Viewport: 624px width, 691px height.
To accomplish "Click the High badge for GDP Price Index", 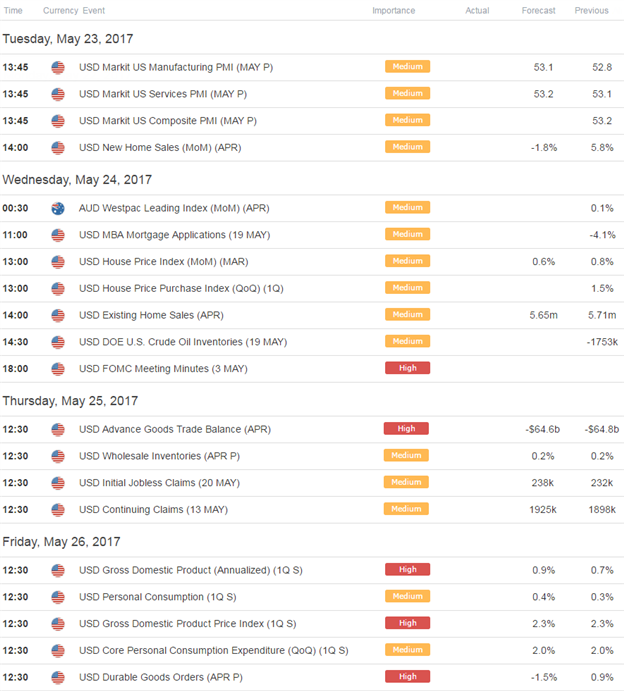I will pyautogui.click(x=408, y=623).
